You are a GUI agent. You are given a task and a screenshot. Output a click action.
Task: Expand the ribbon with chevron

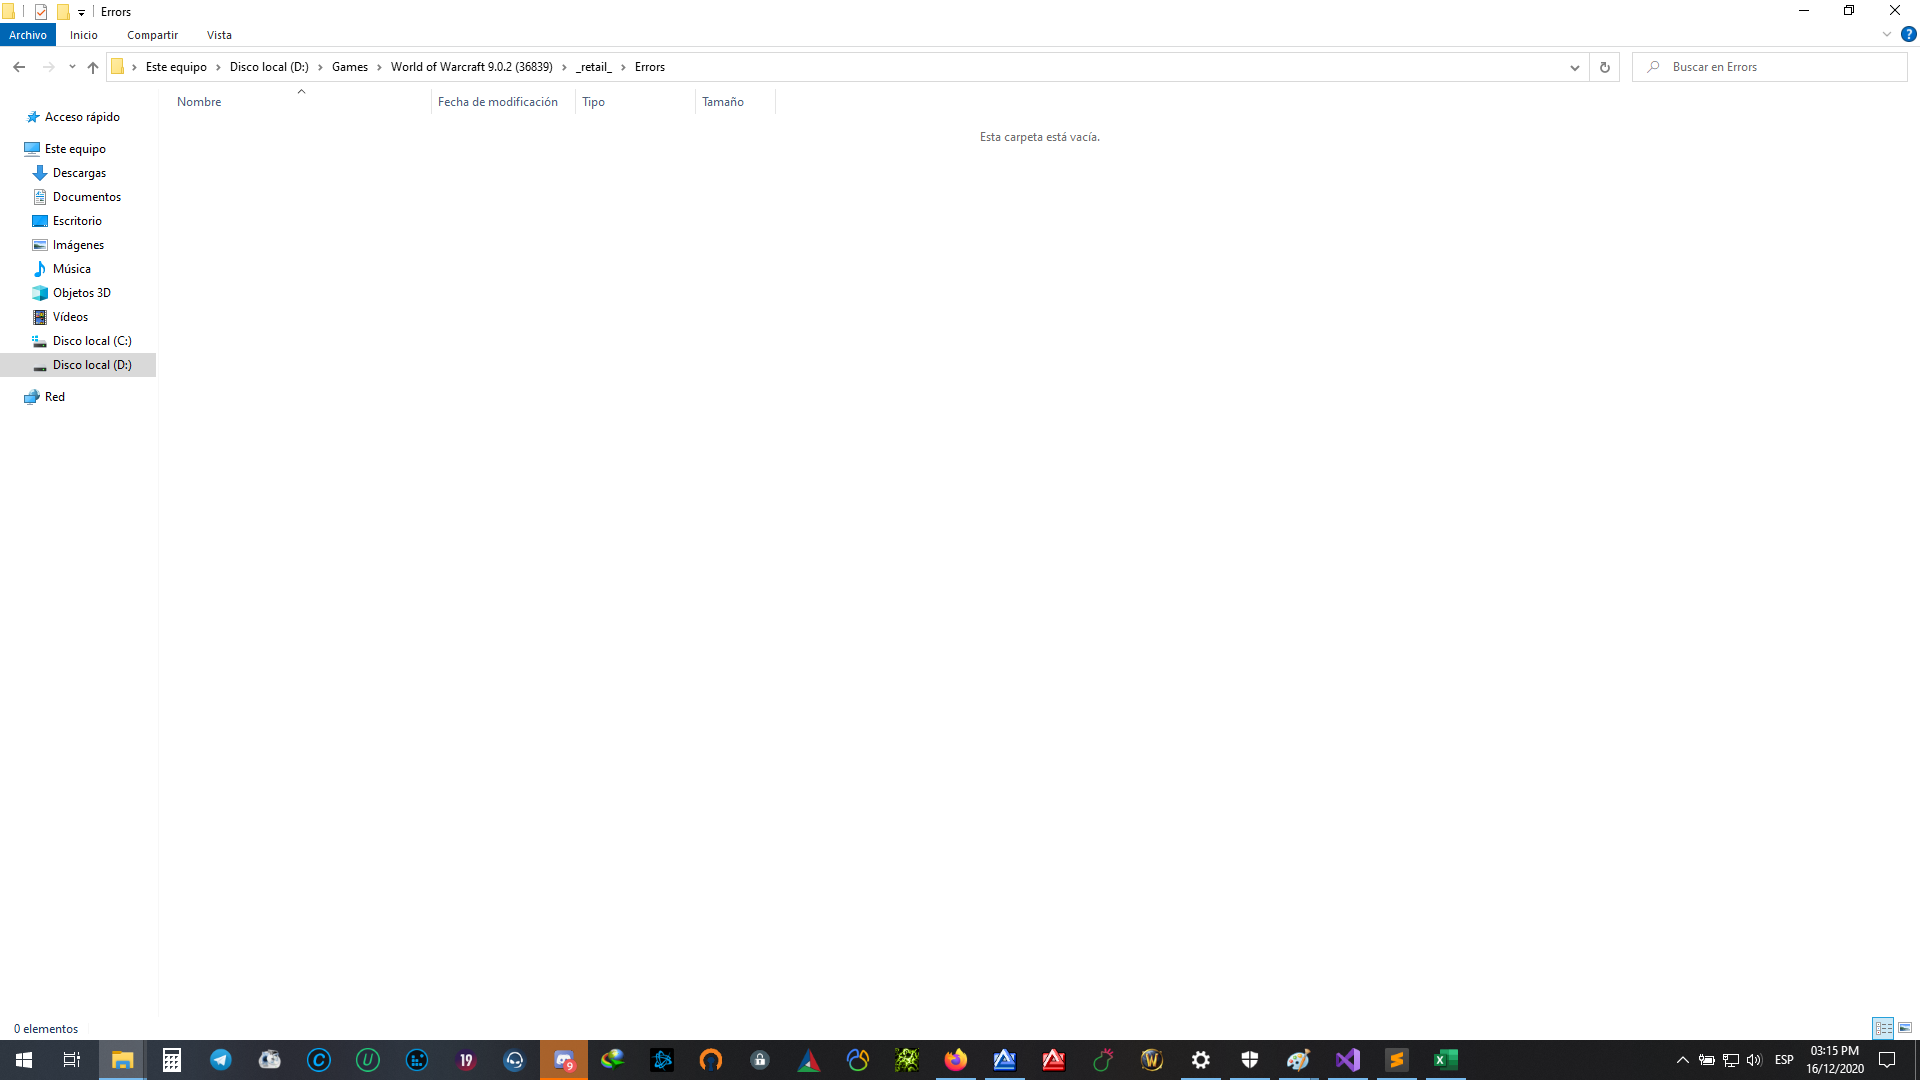pos(1887,34)
